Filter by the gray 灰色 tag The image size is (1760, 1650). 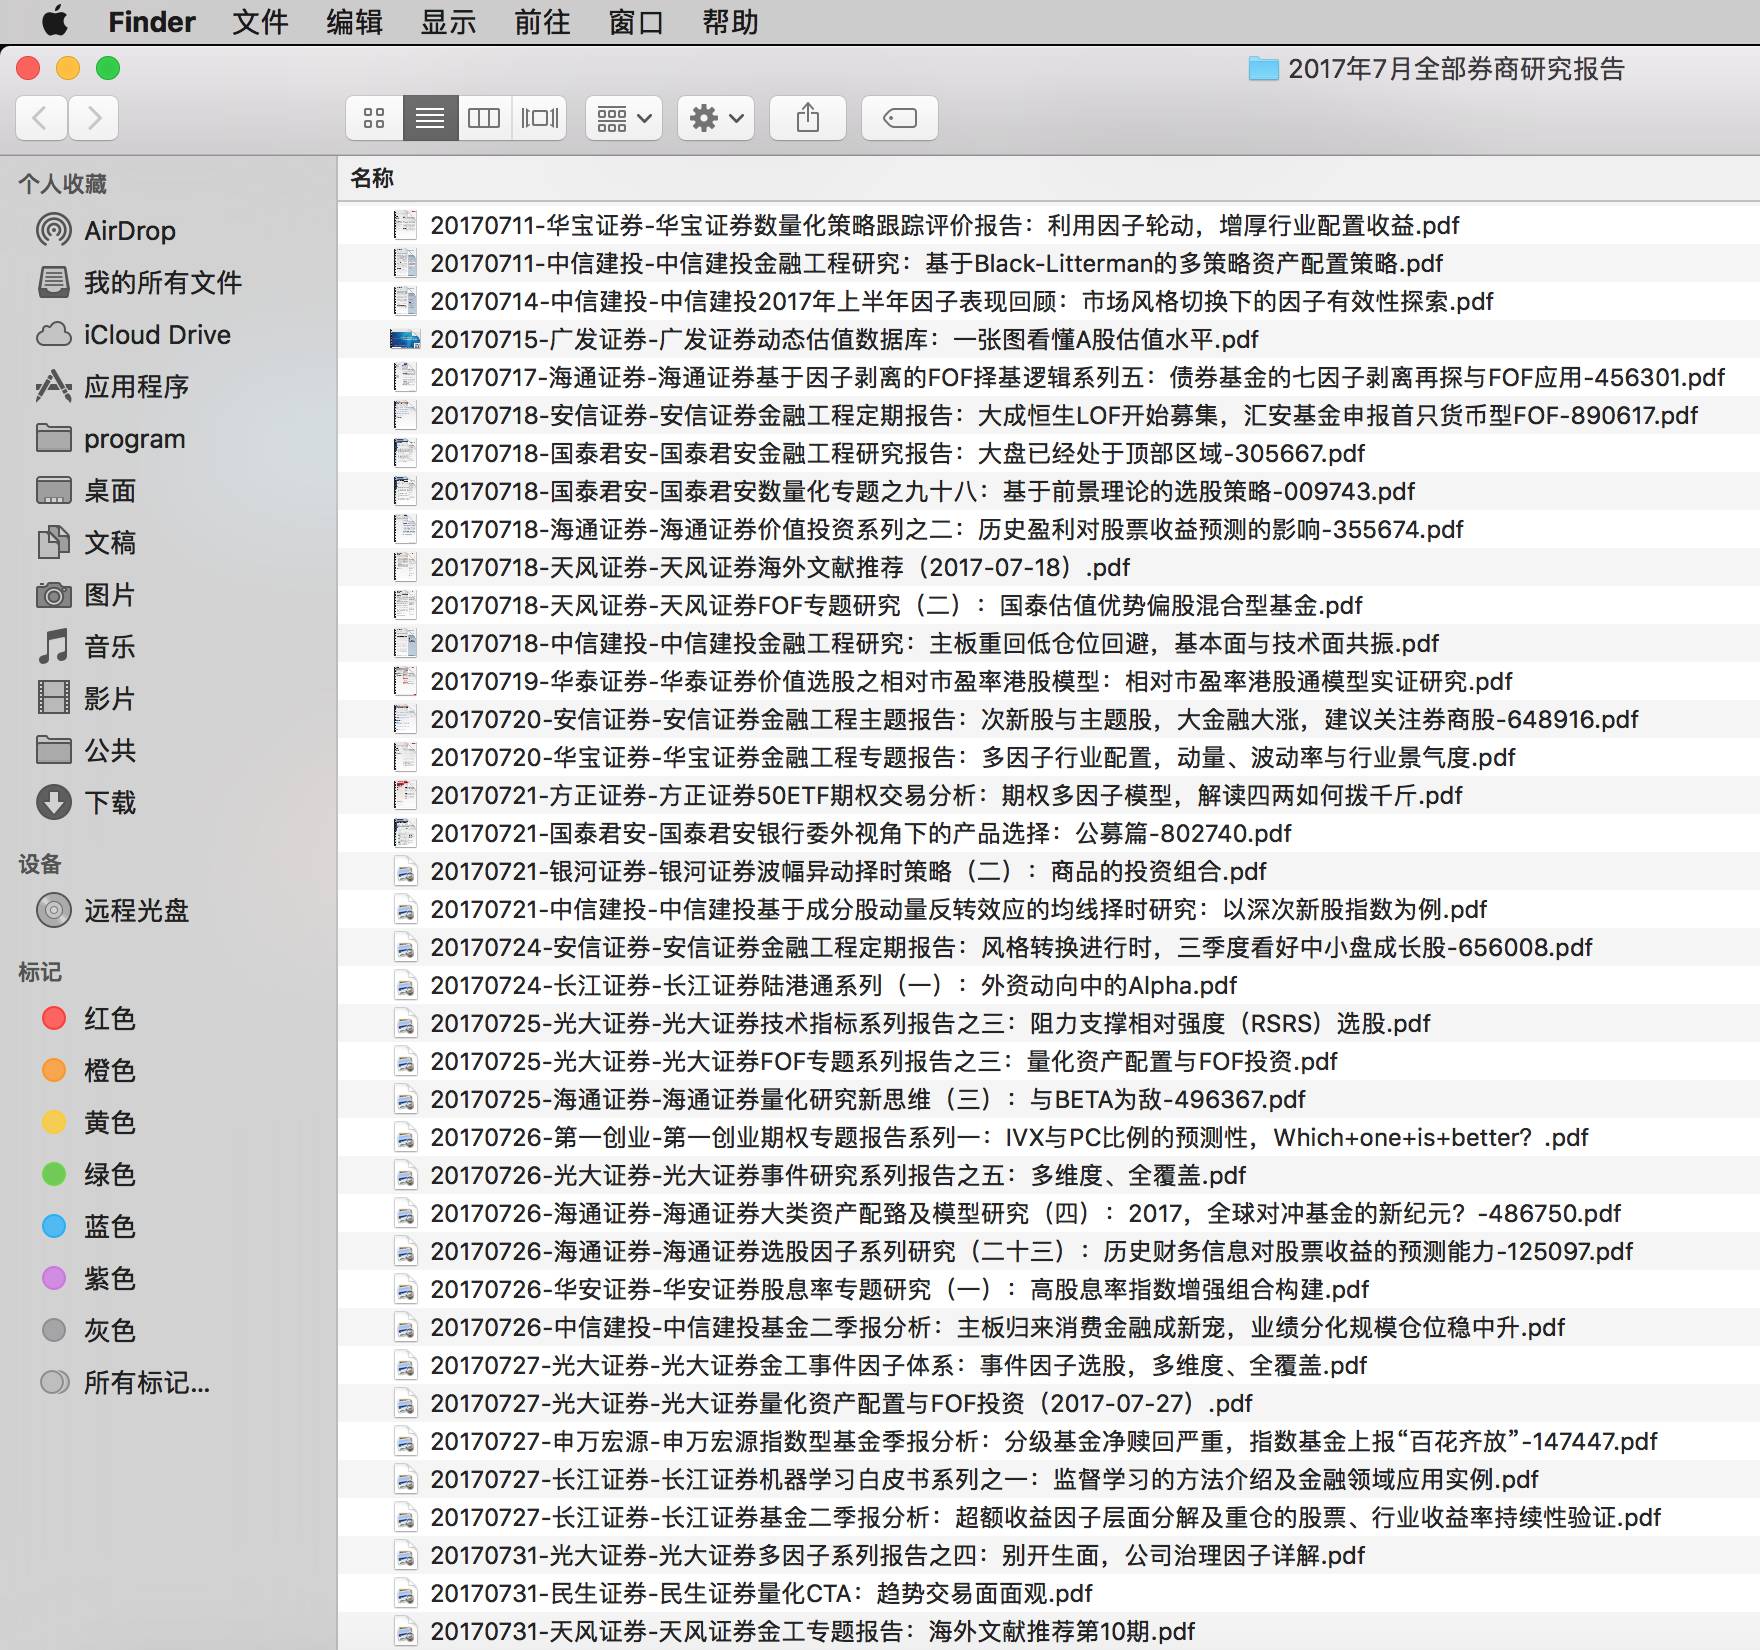(x=88, y=1331)
